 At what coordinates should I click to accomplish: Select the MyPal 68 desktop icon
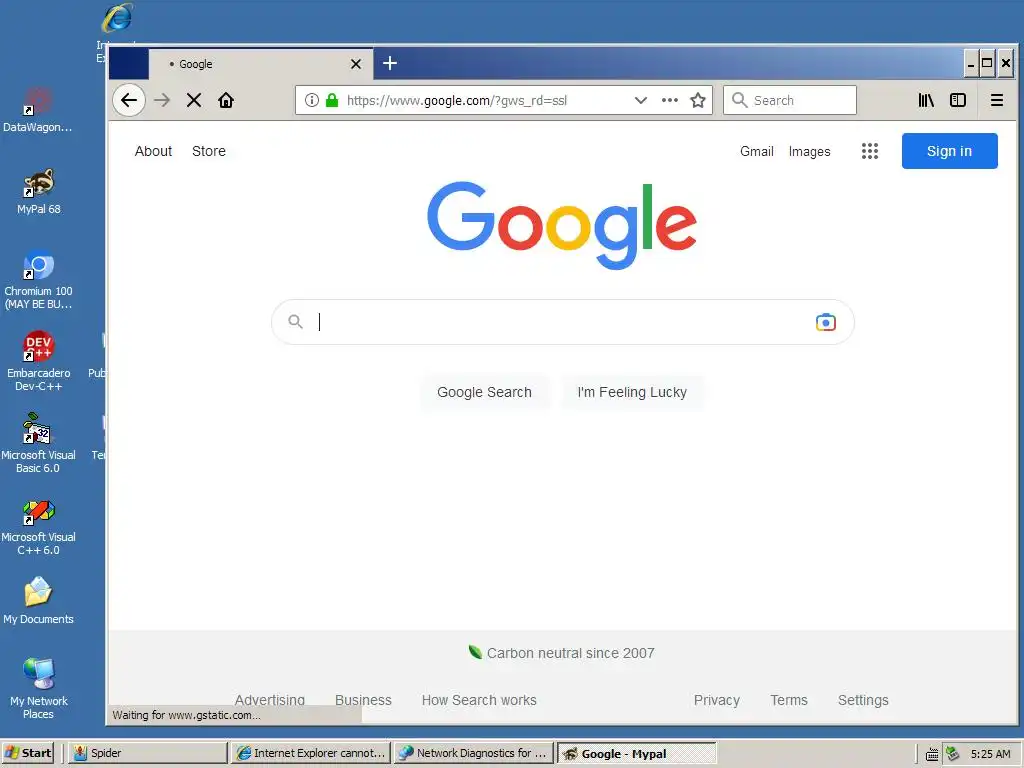coord(39,191)
